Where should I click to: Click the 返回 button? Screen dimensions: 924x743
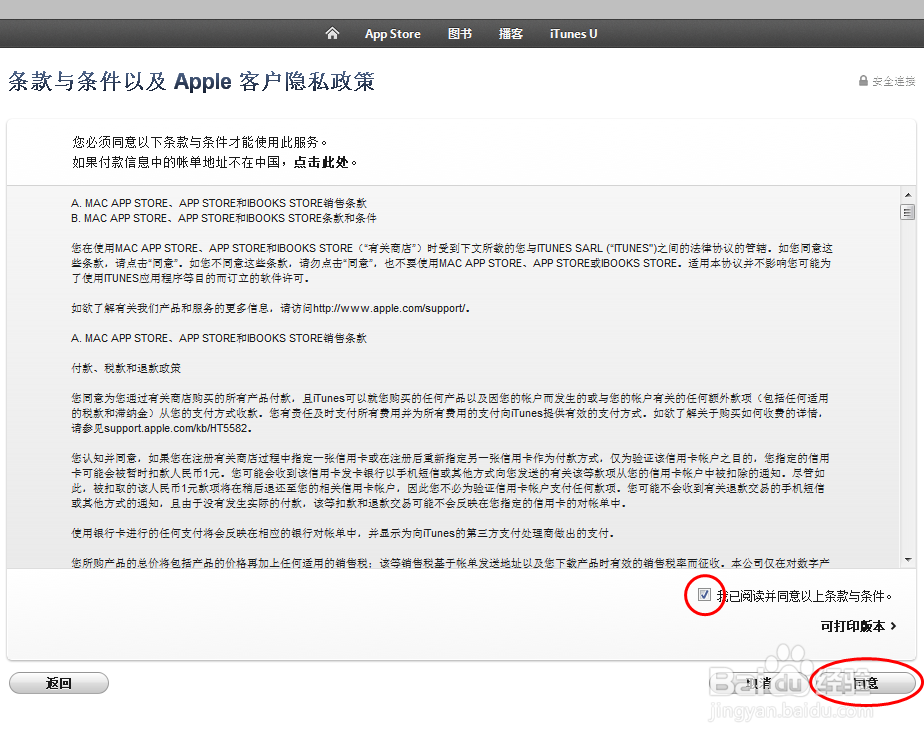[59, 683]
